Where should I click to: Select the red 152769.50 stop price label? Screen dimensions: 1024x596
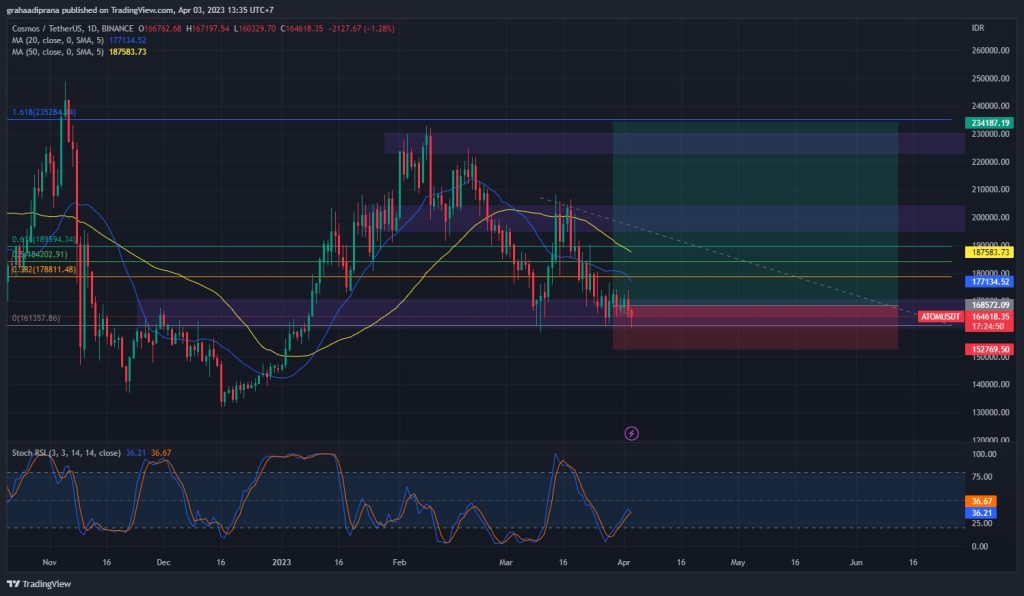[x=989, y=349]
